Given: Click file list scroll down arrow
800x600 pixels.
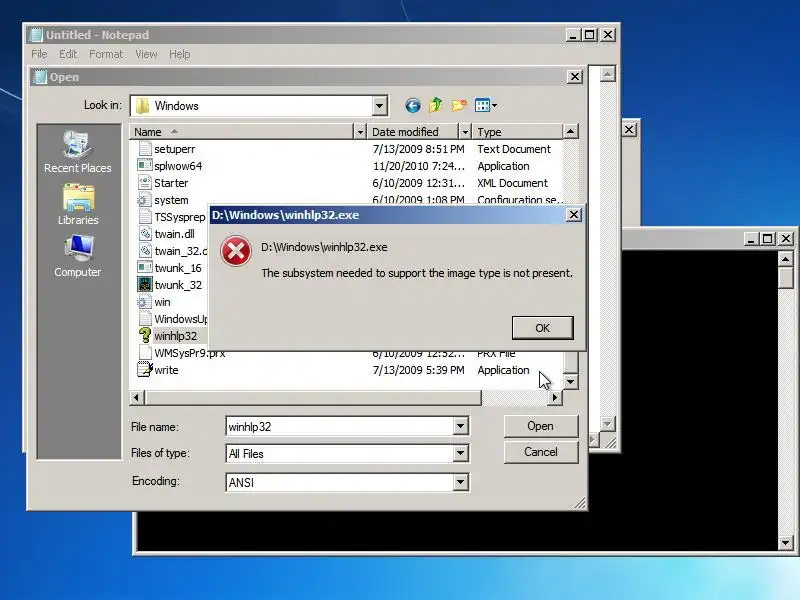Looking at the screenshot, I should (571, 382).
